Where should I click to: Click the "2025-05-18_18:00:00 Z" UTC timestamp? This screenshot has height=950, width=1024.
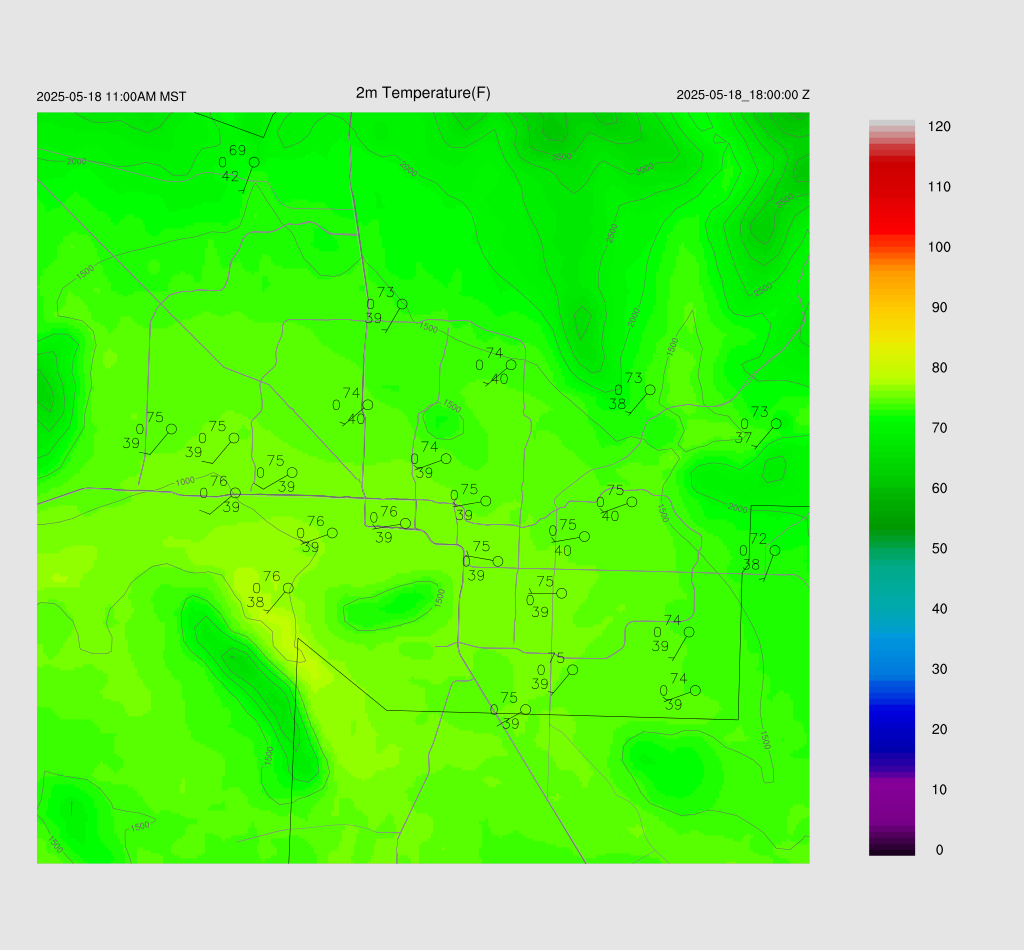(x=743, y=95)
